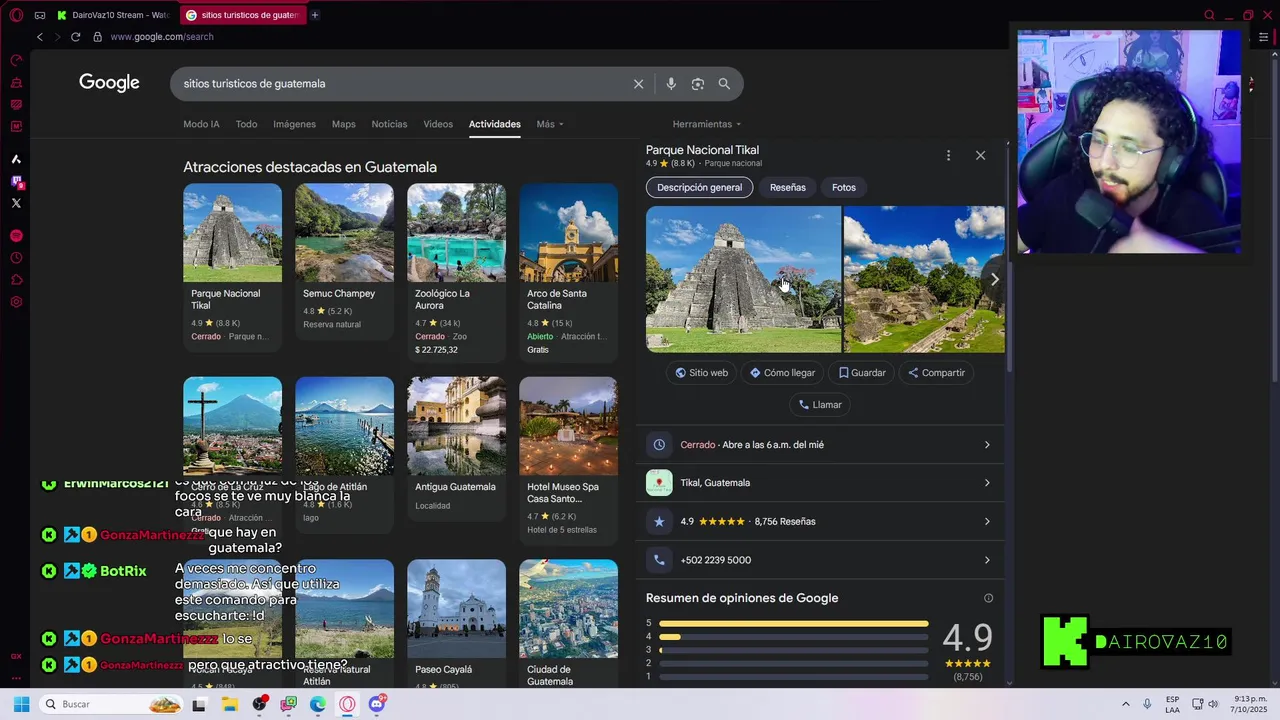Open the Opera GX main menu logo
The width and height of the screenshot is (1280, 720).
click(16, 15)
